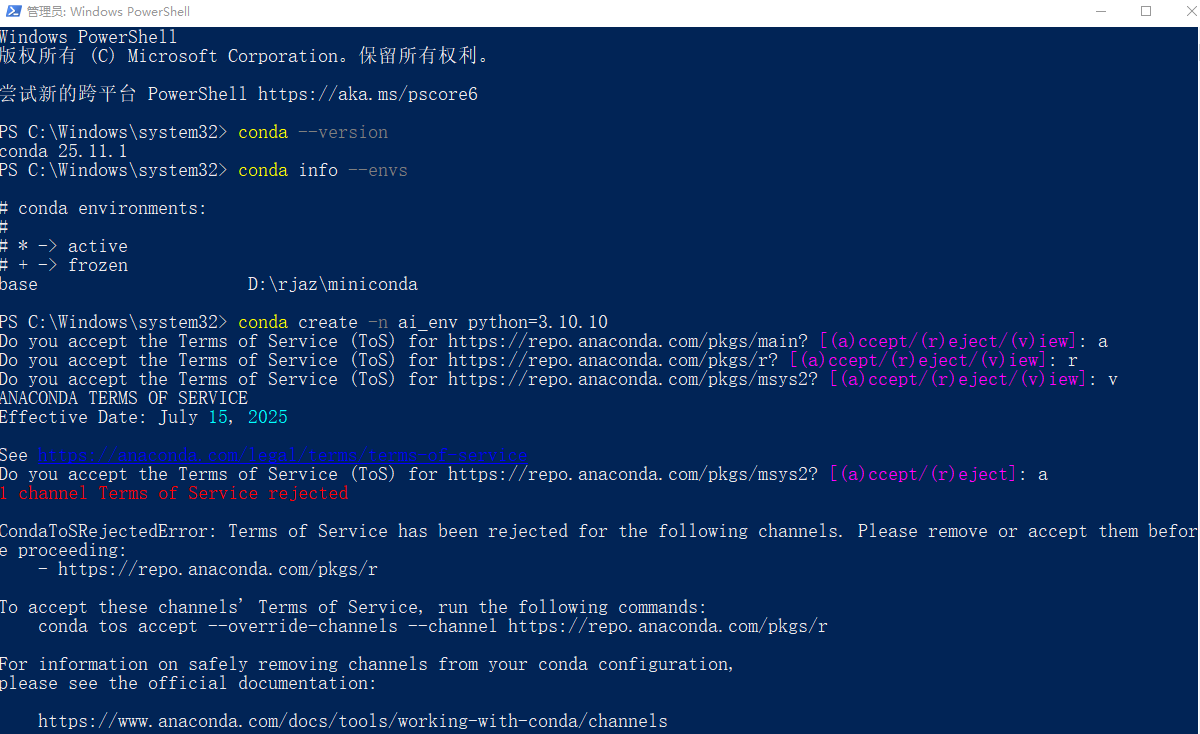Click the red "1 channel Terms of Service rejected" message
1200x734 pixels.
[x=174, y=493]
